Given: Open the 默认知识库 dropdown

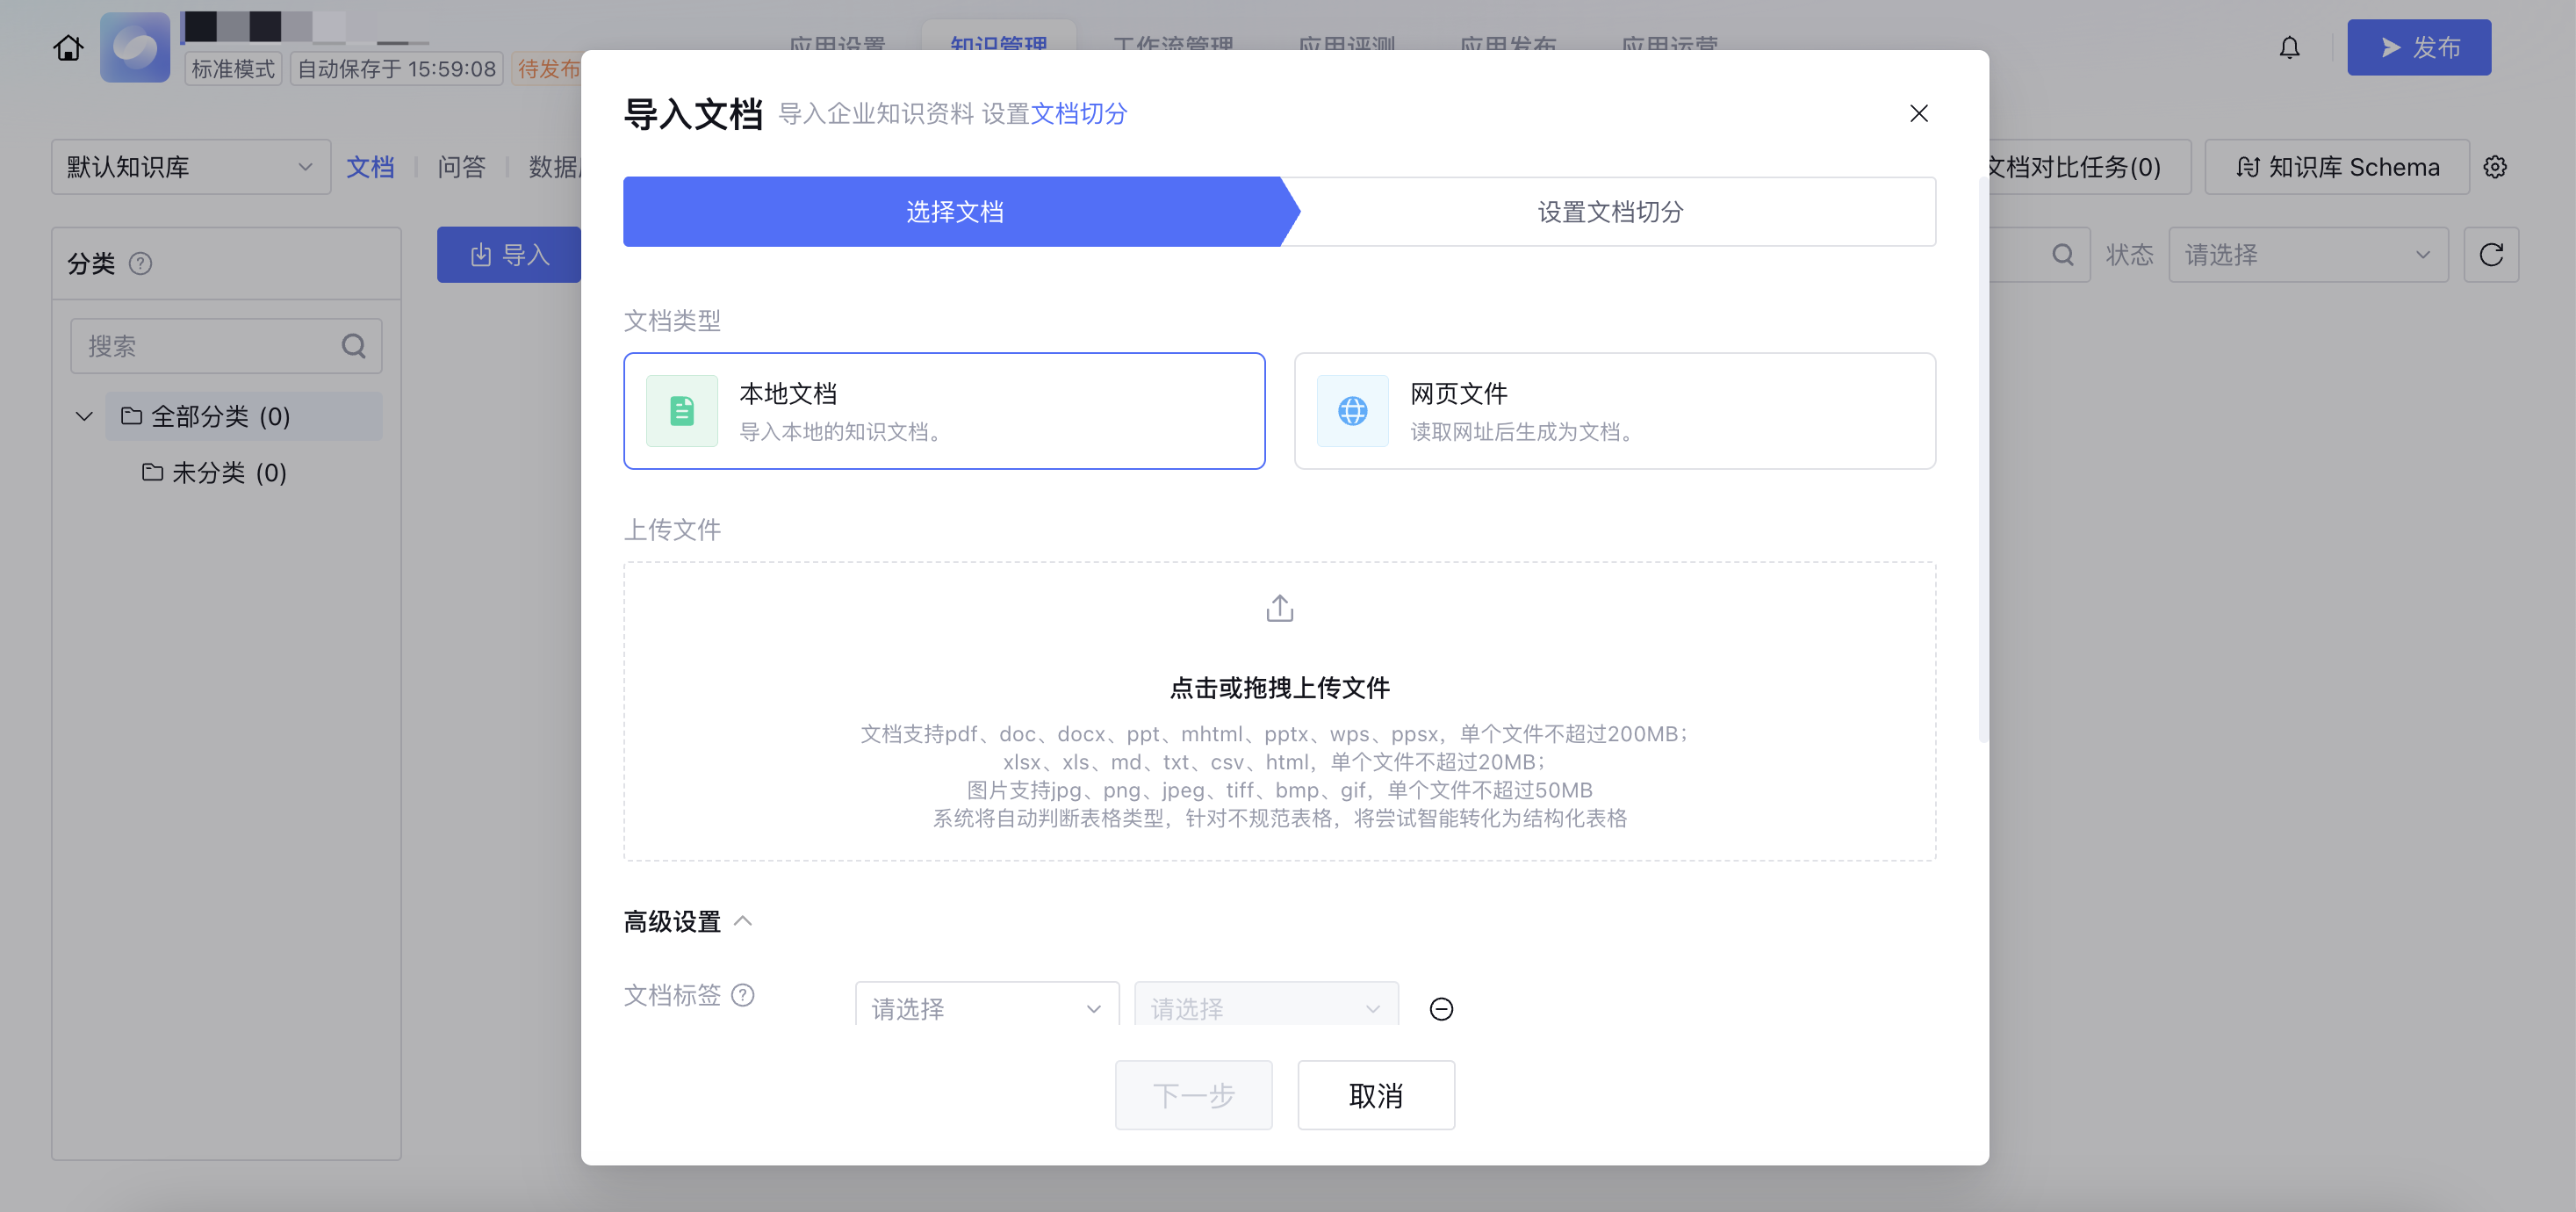Looking at the screenshot, I should click(x=190, y=167).
